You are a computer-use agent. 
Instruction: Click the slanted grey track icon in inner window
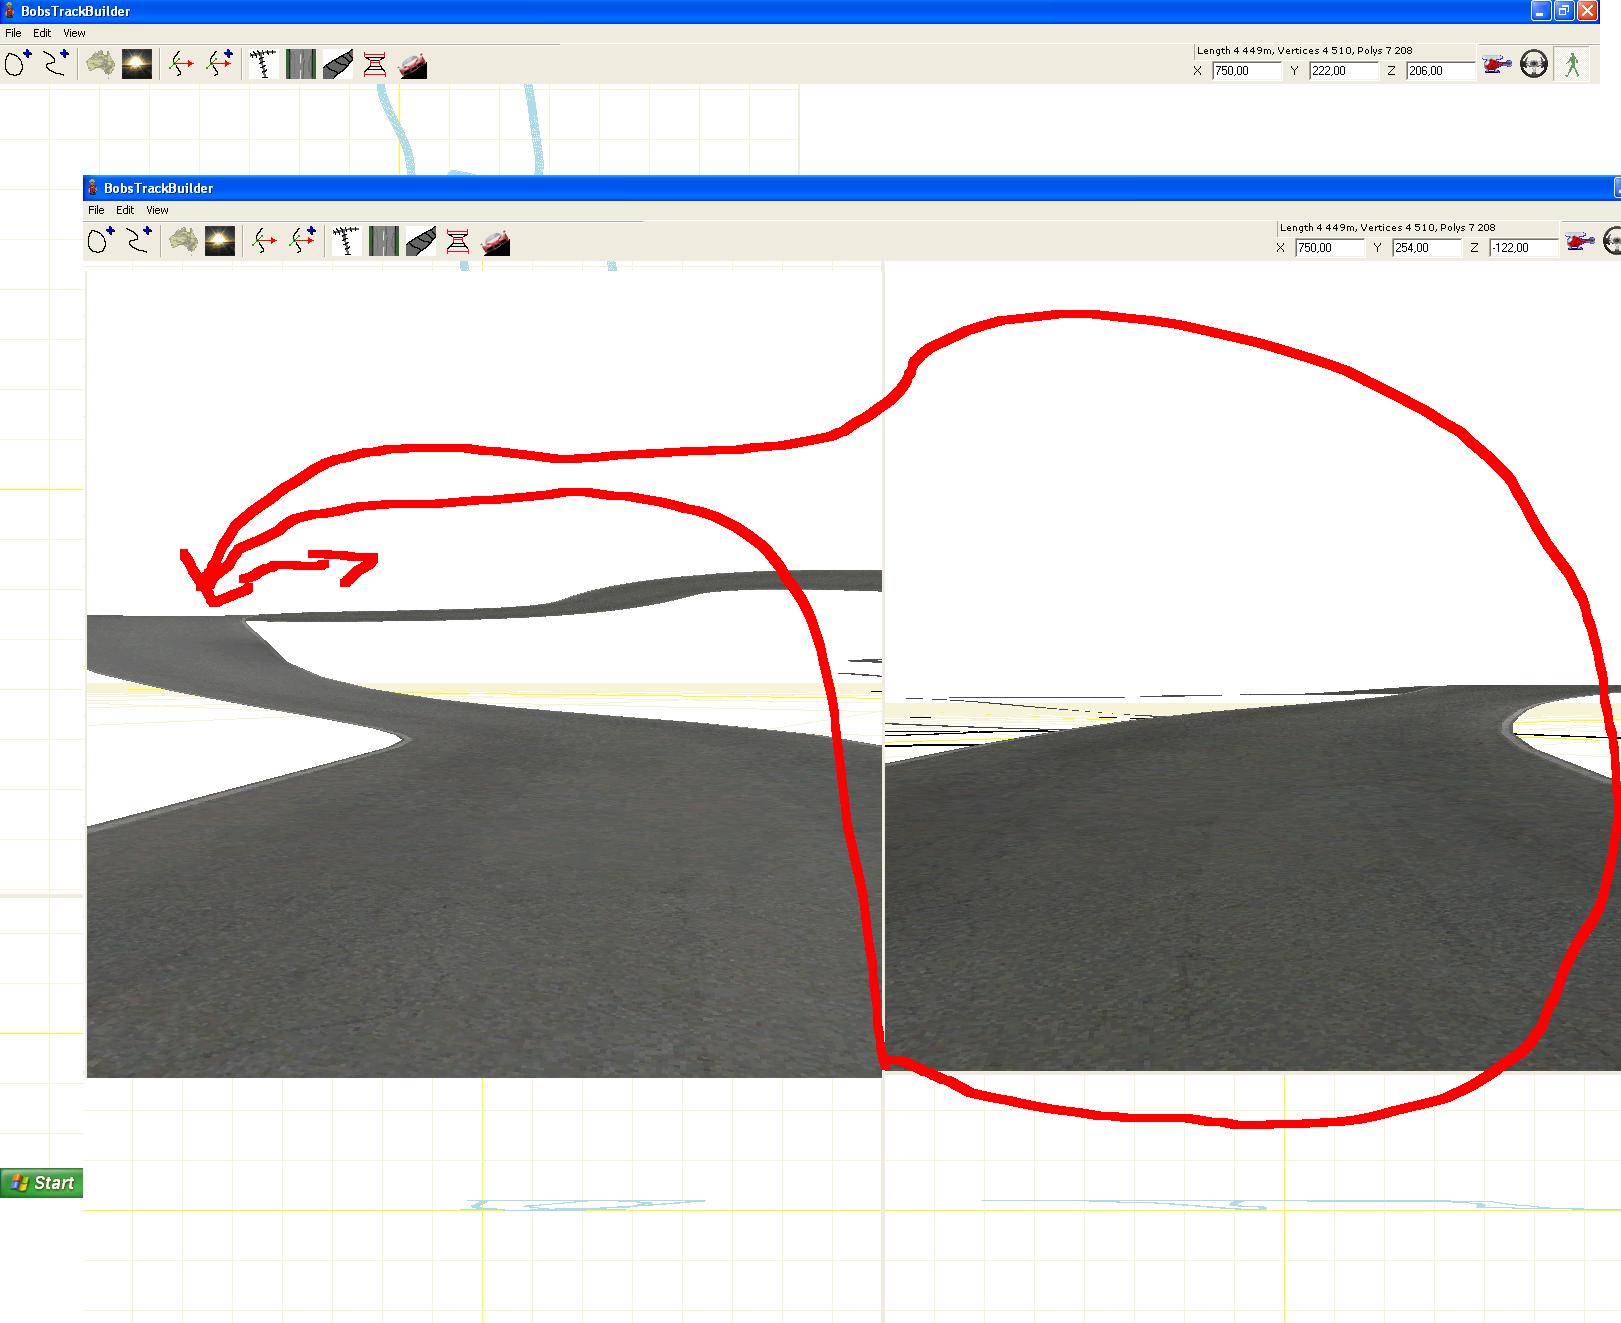421,242
